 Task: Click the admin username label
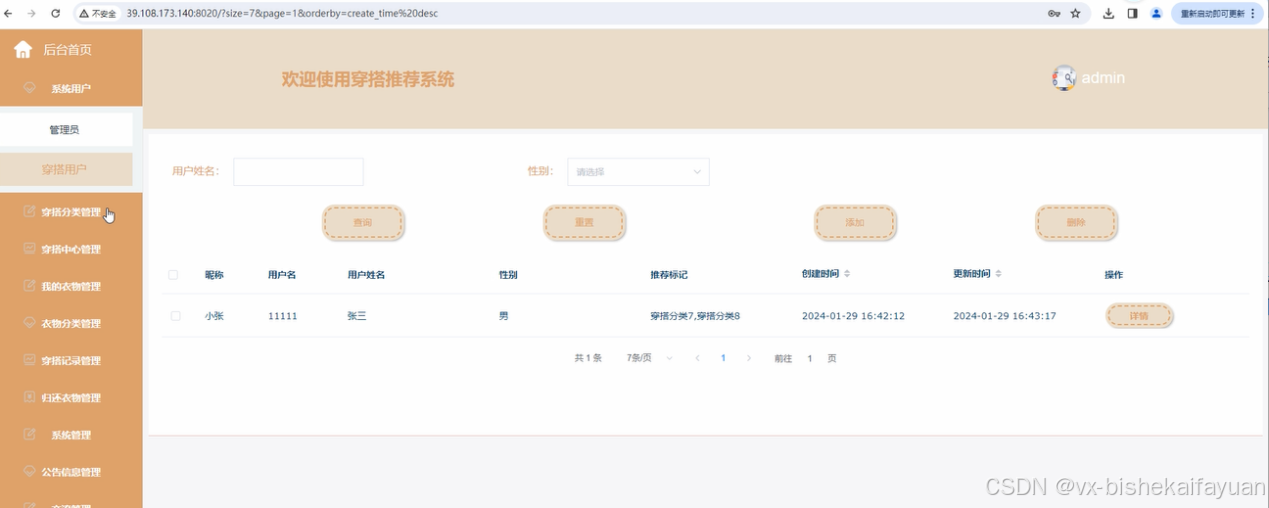click(1103, 78)
